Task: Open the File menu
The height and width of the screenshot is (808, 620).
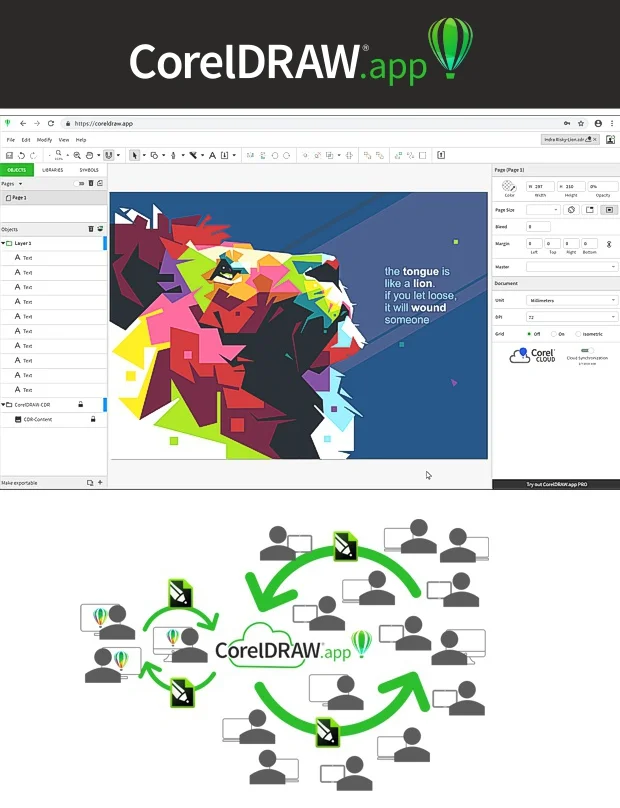Action: pos(10,140)
